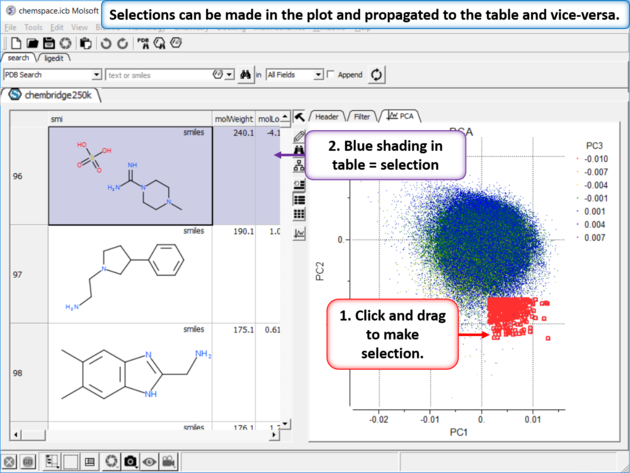Viewport: 630px width, 473px height.
Task: Open the Header tab in plot panel
Action: tap(327, 117)
